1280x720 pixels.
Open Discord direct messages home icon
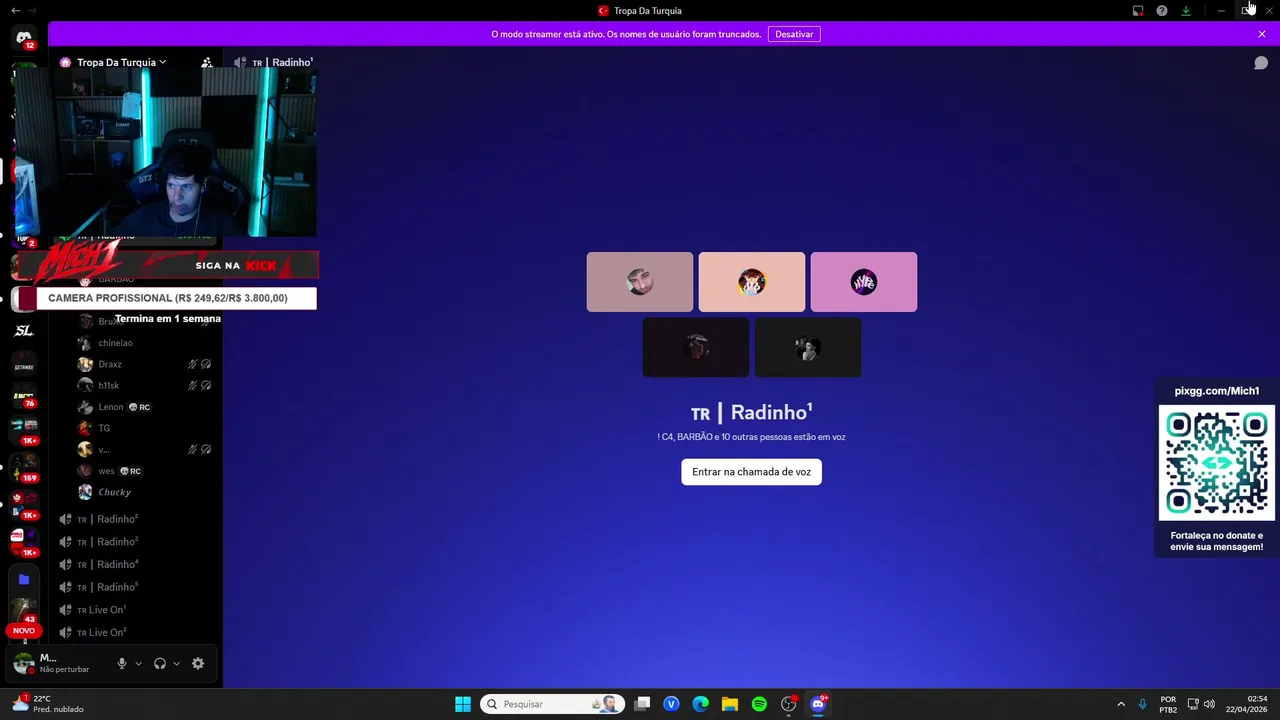(x=24, y=38)
